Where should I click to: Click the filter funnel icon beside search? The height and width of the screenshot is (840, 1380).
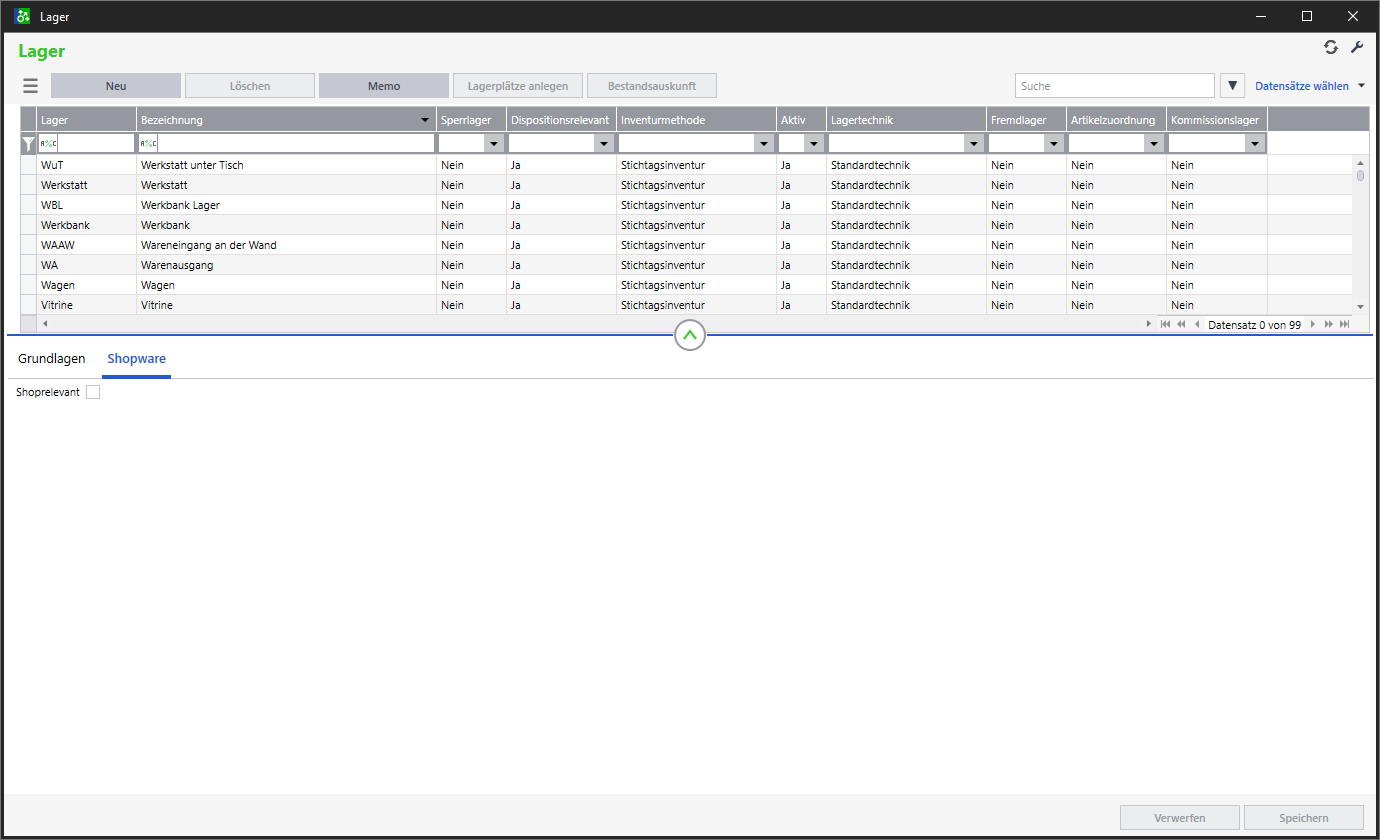tap(1233, 86)
